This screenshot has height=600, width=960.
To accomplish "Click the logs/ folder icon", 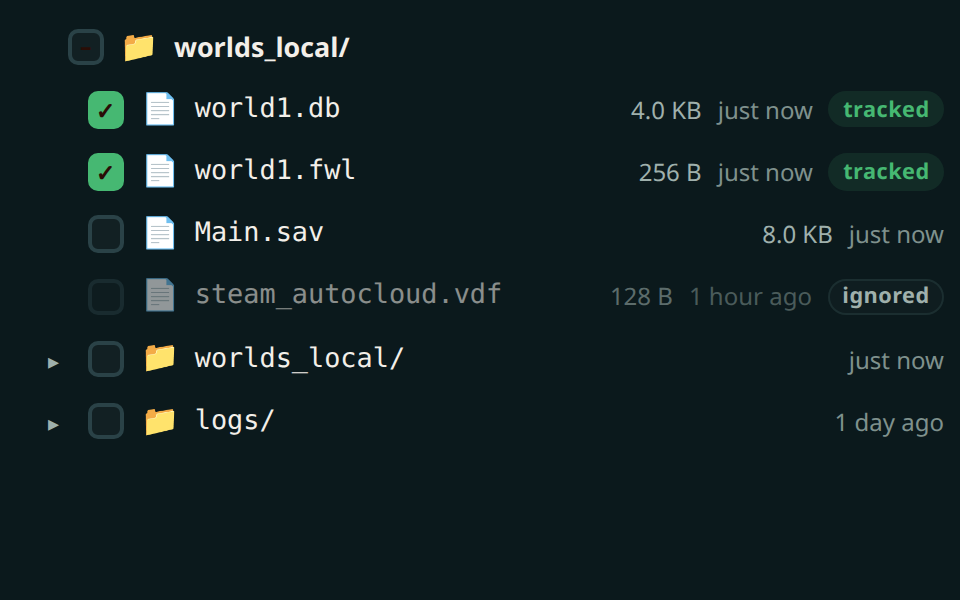I will (160, 421).
